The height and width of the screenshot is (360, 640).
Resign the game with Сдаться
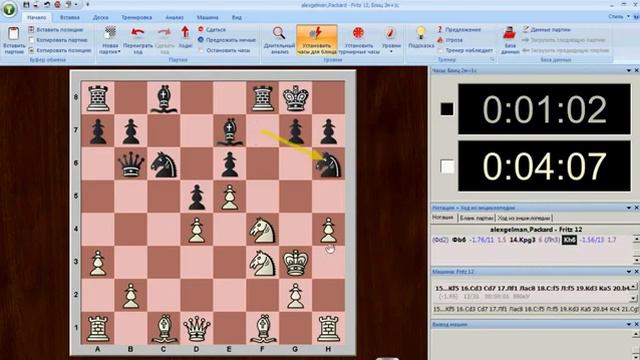211,29
